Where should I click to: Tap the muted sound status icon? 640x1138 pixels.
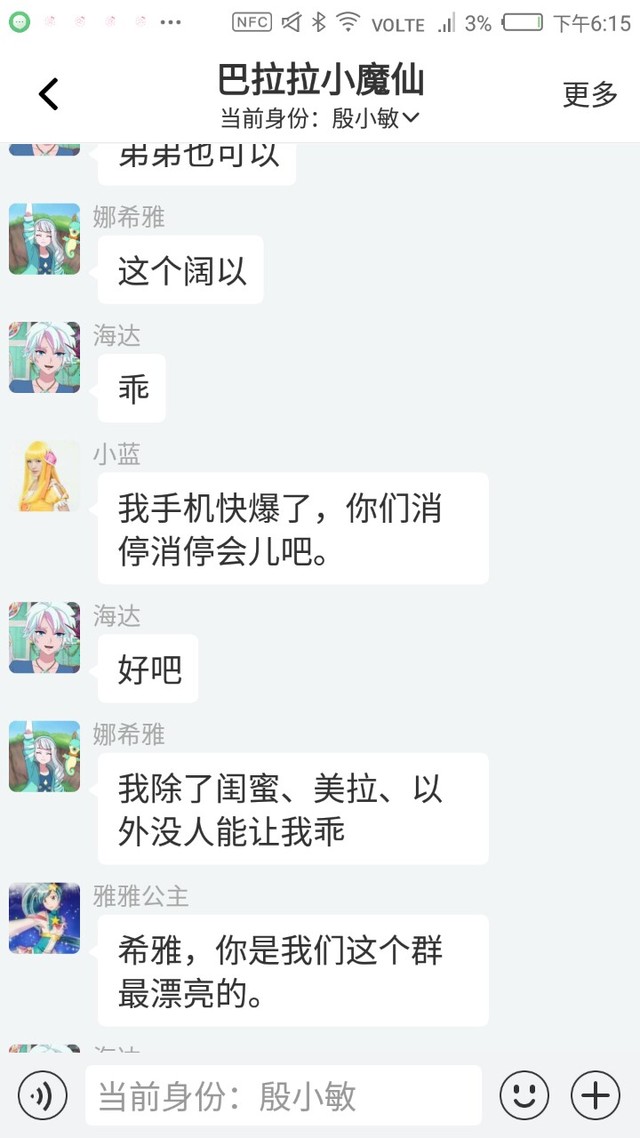coord(291,22)
